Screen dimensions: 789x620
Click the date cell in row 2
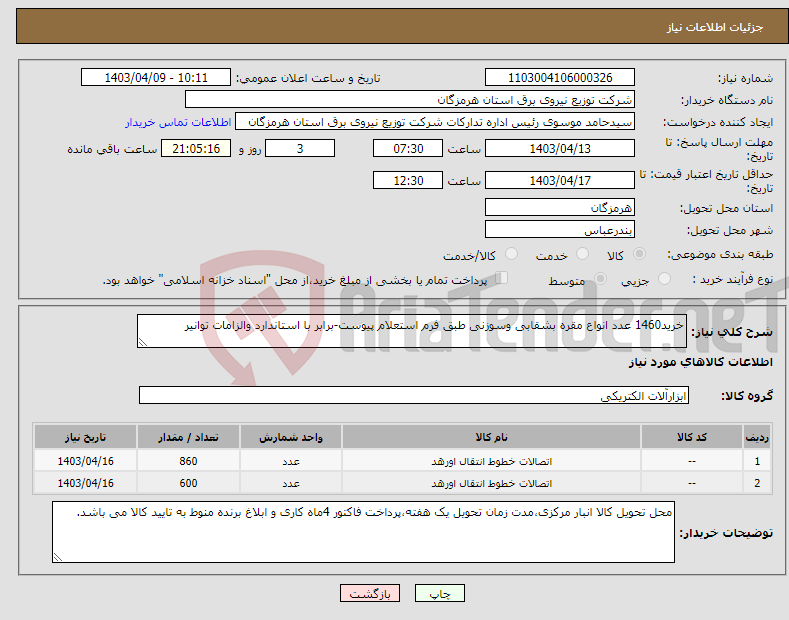point(86,483)
